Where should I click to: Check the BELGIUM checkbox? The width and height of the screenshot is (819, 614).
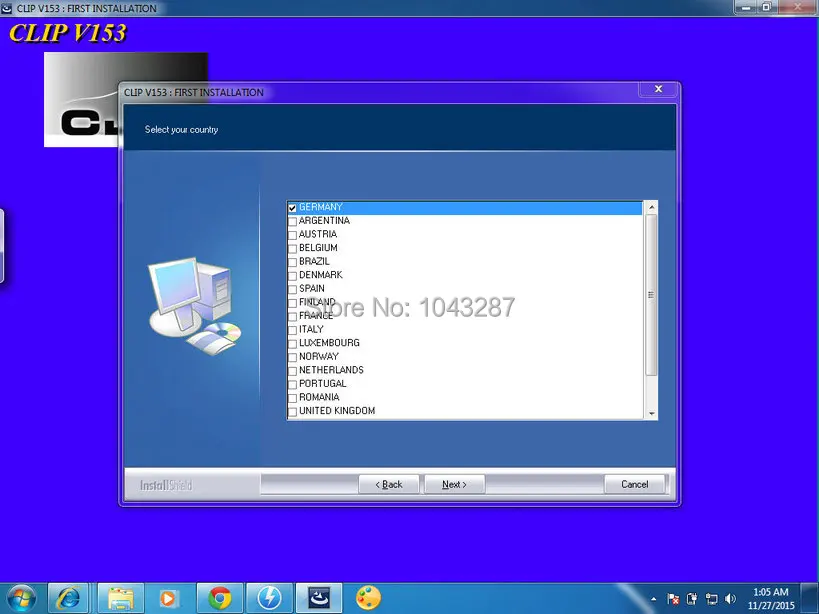[292, 249]
